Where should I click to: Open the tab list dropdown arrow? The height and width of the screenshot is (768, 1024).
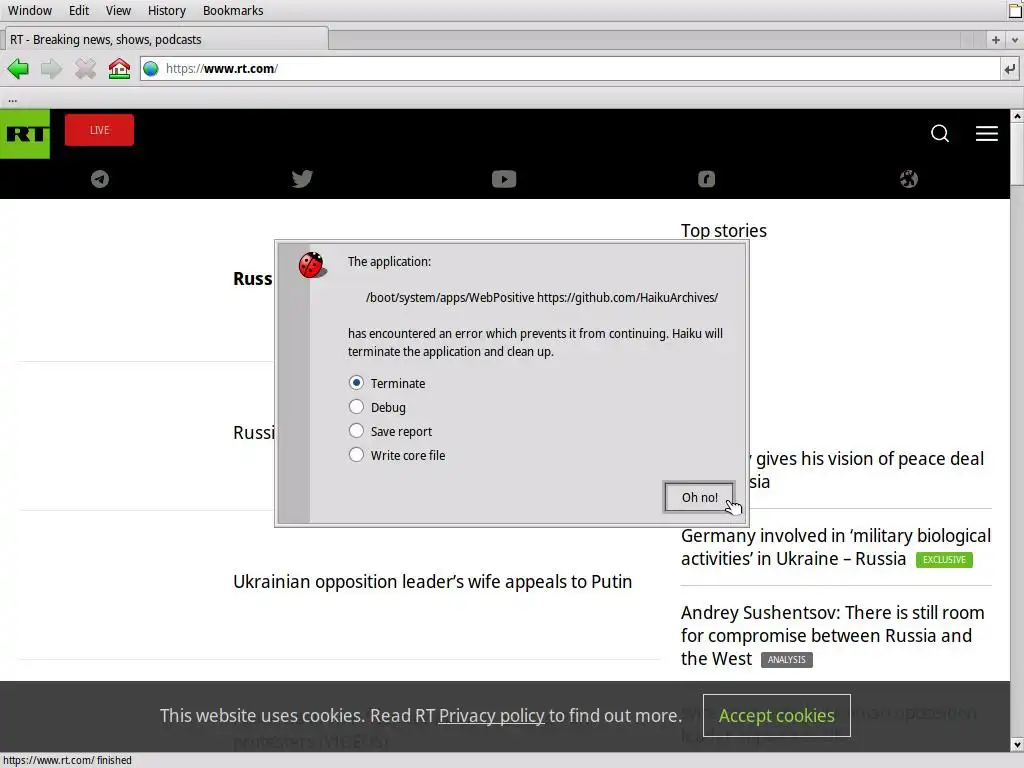[x=1014, y=40]
